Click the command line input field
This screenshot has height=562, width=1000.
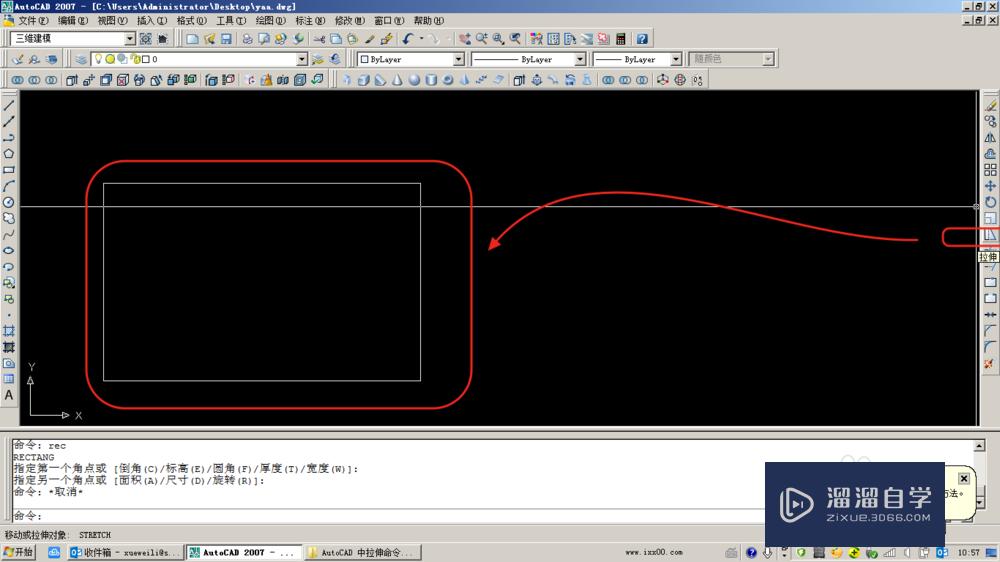click(389, 515)
